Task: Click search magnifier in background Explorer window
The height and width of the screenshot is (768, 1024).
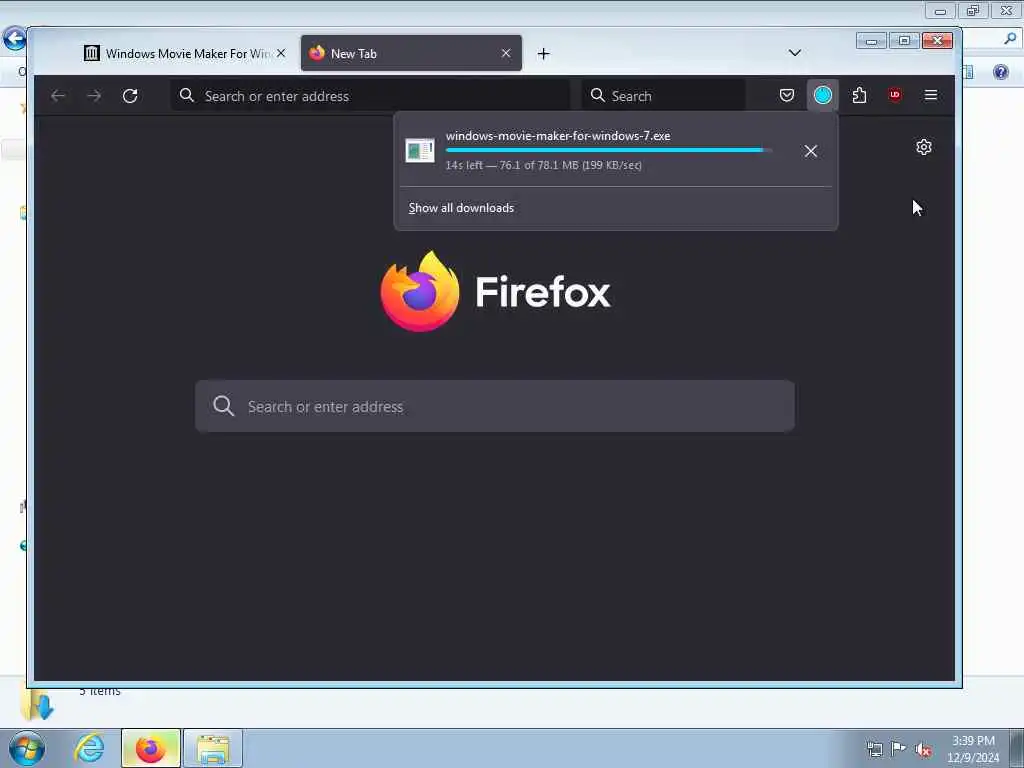Action: click(1010, 39)
